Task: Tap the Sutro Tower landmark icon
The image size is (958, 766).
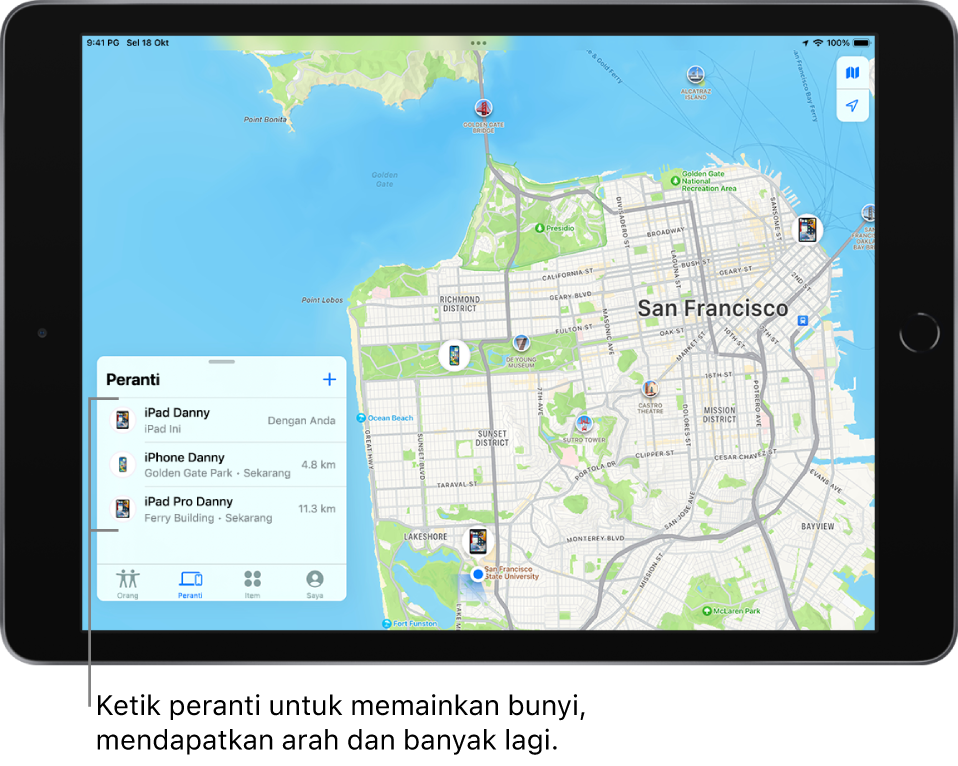Action: [584, 423]
